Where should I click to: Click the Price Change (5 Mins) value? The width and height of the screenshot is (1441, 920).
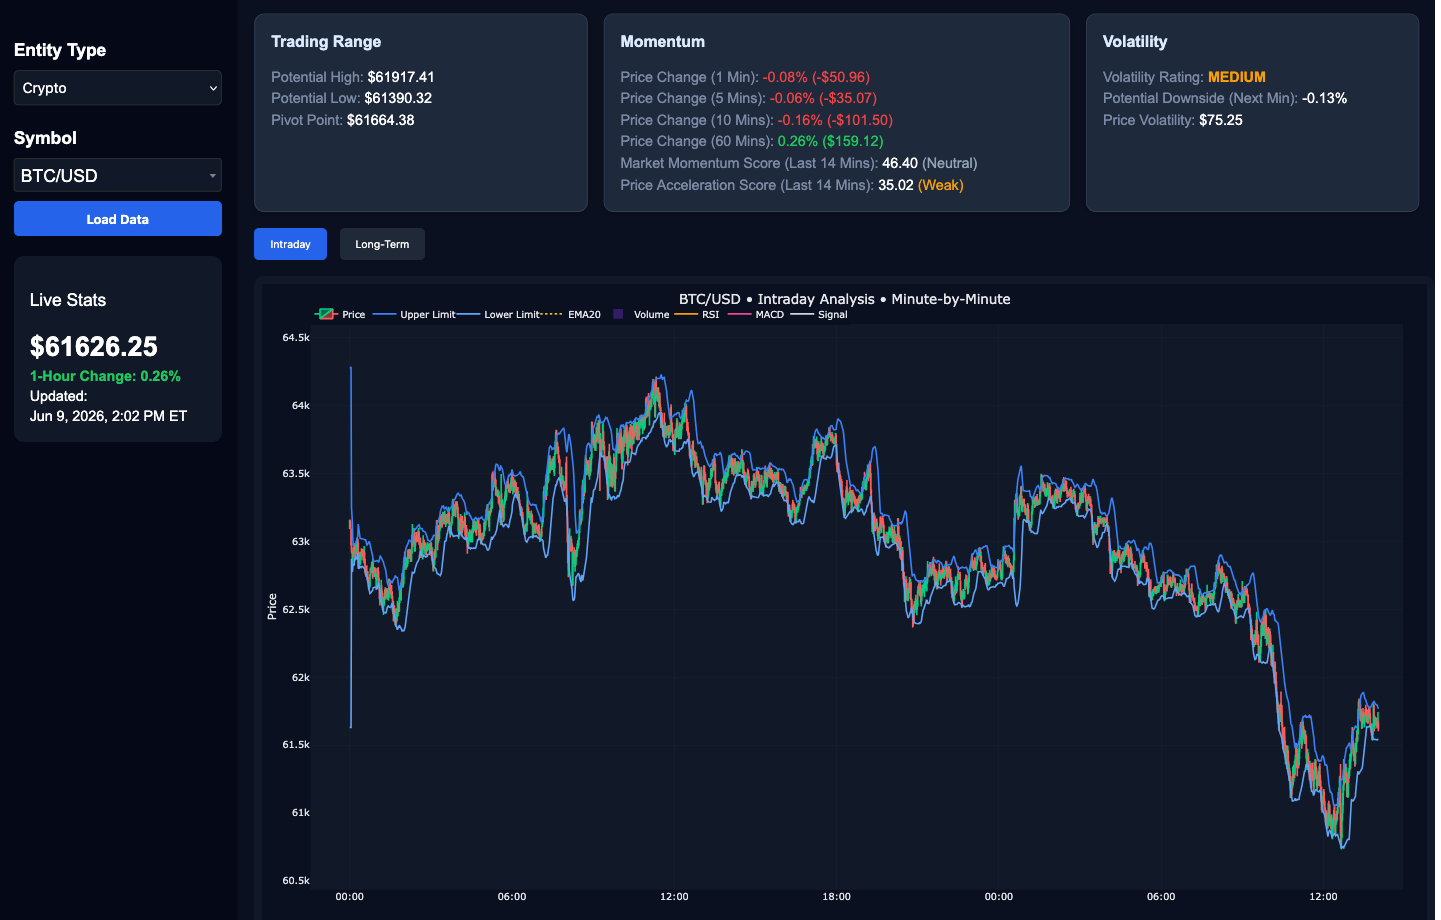[x=823, y=98]
